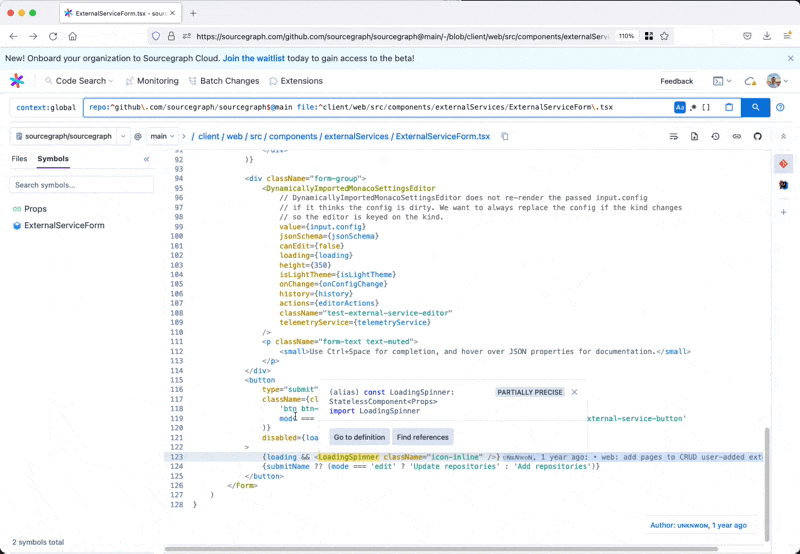This screenshot has height=554, width=800.
Task: Toggle line wrapping in toolbar
Action: [673, 136]
